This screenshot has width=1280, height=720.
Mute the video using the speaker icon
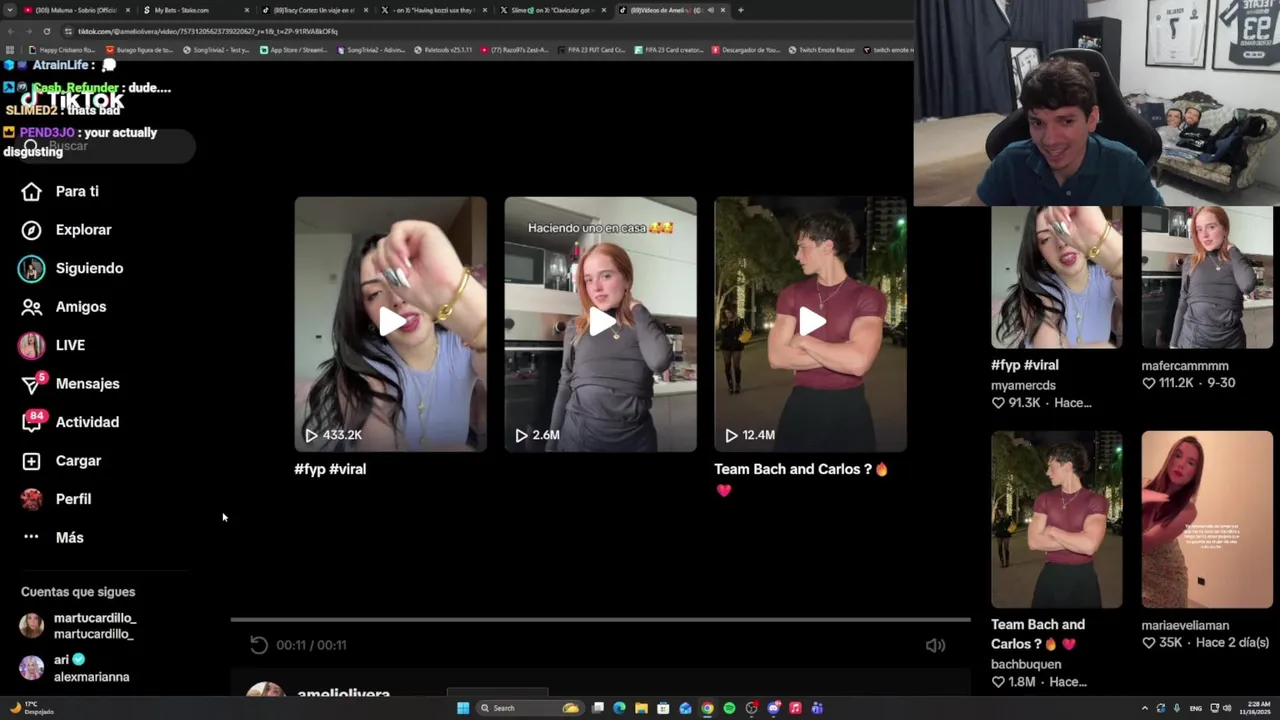(x=935, y=646)
